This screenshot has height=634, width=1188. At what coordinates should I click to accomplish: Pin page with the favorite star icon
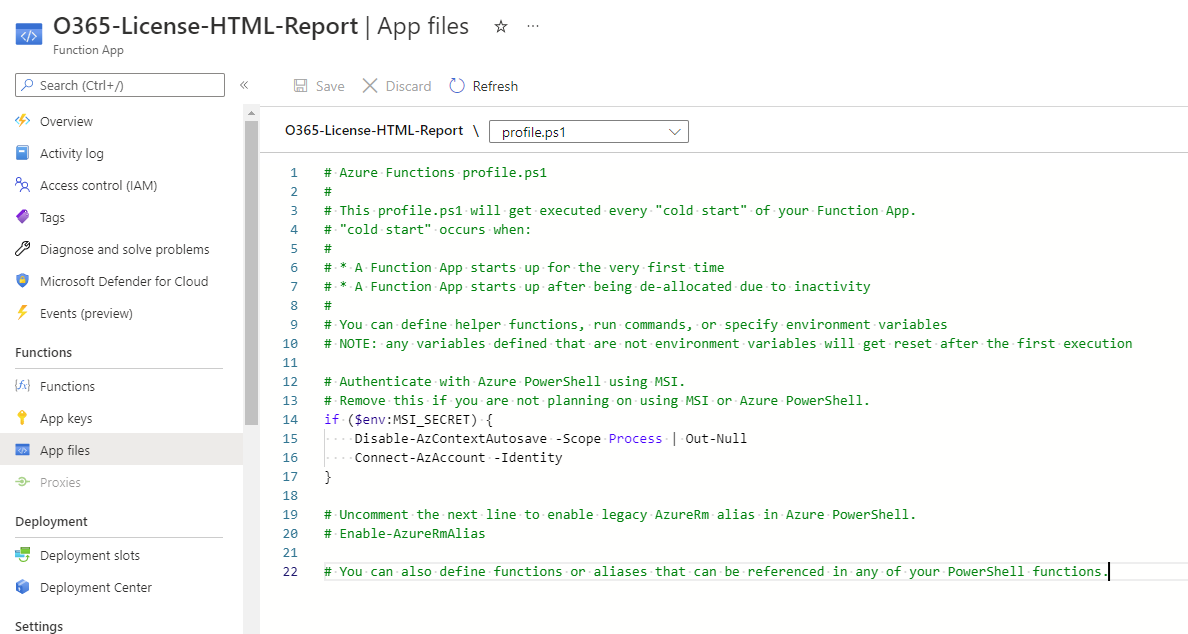(501, 27)
